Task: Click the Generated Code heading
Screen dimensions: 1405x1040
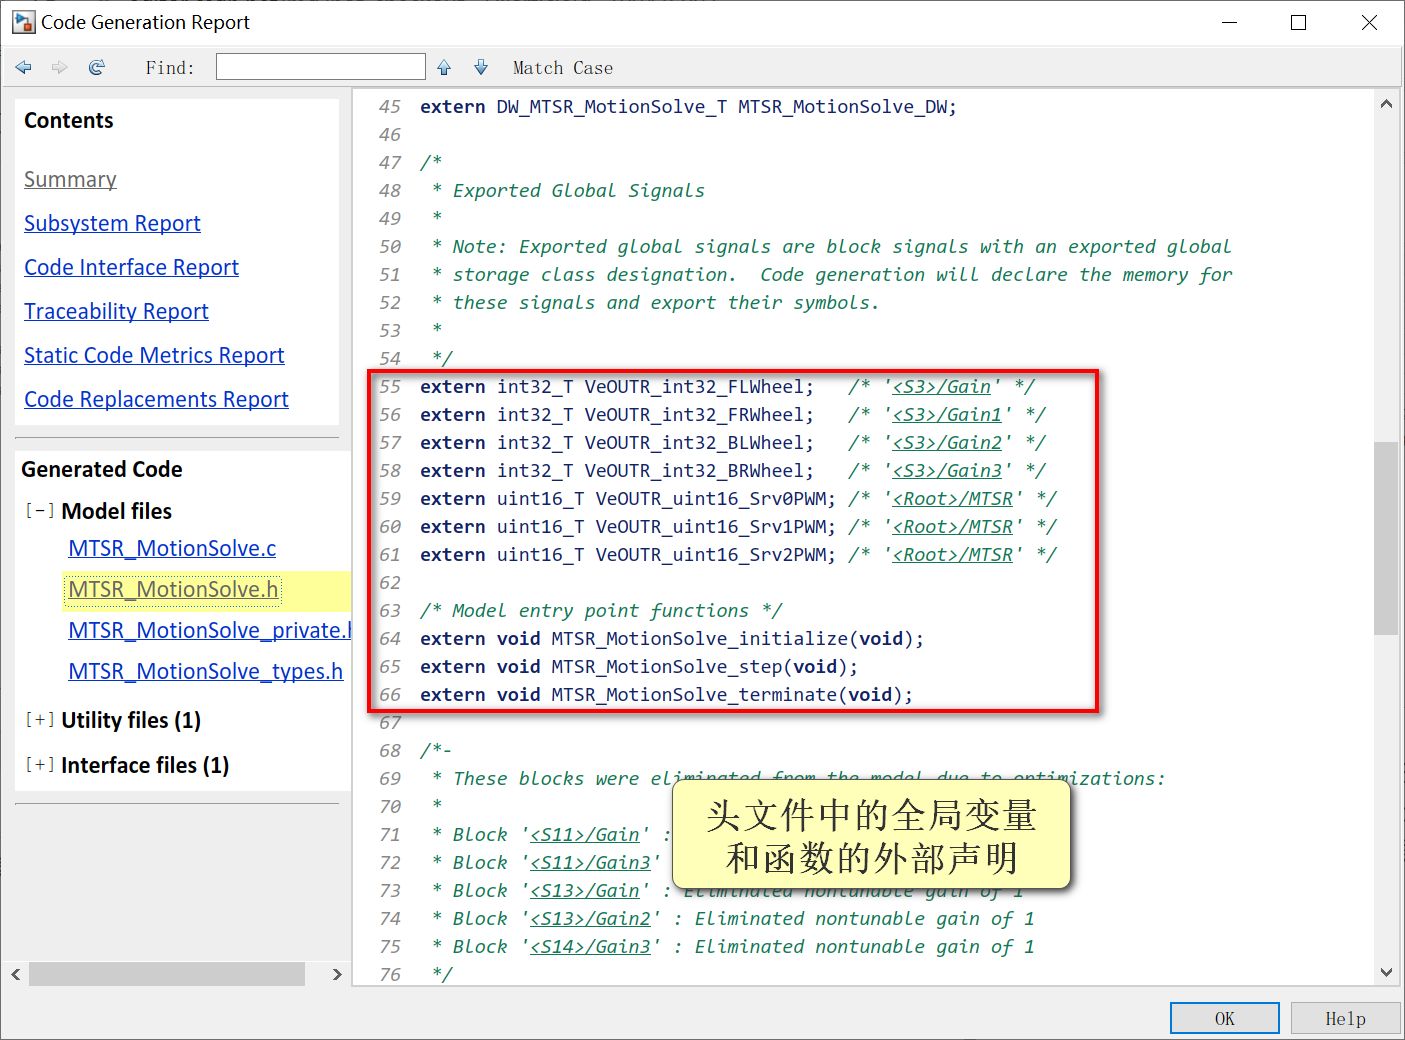Action: (102, 470)
